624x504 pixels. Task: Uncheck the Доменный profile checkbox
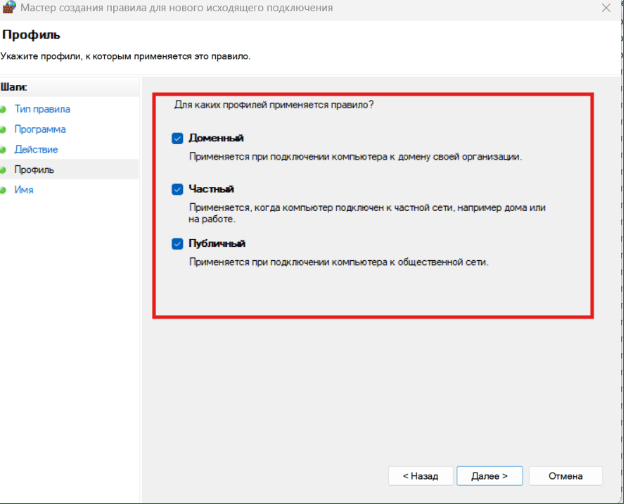click(x=177, y=138)
